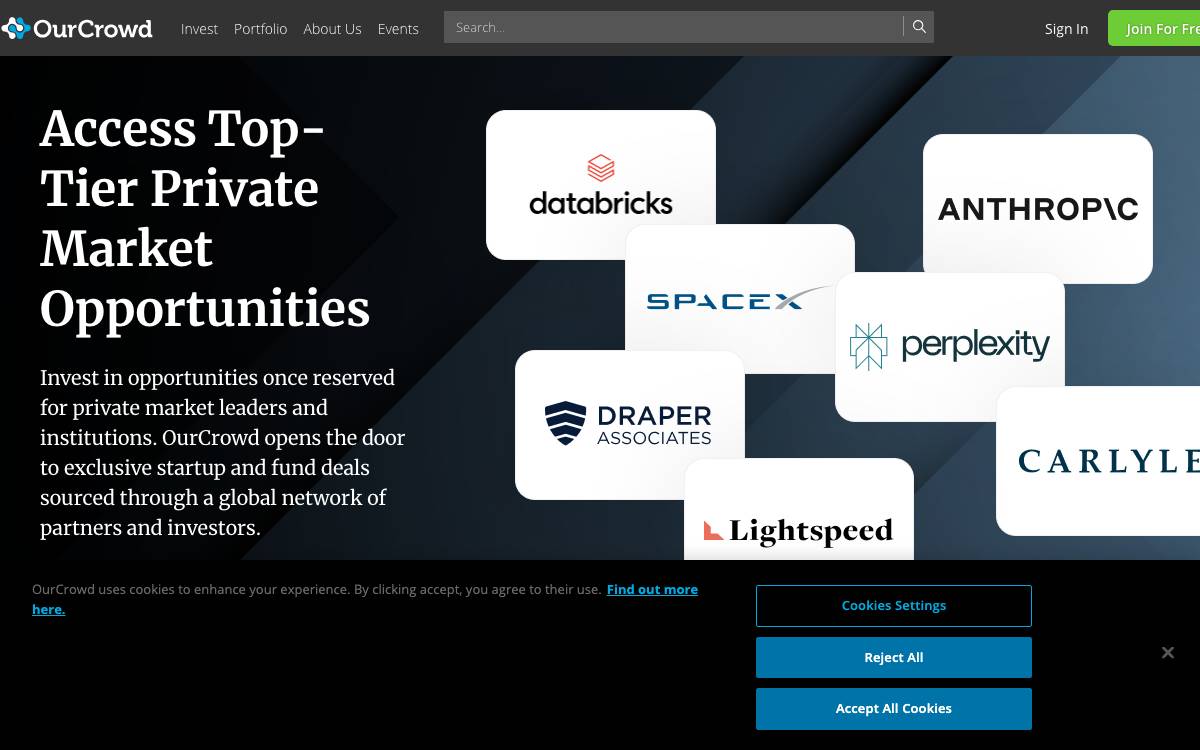Click the Sign In link
The width and height of the screenshot is (1200, 750).
(1066, 29)
